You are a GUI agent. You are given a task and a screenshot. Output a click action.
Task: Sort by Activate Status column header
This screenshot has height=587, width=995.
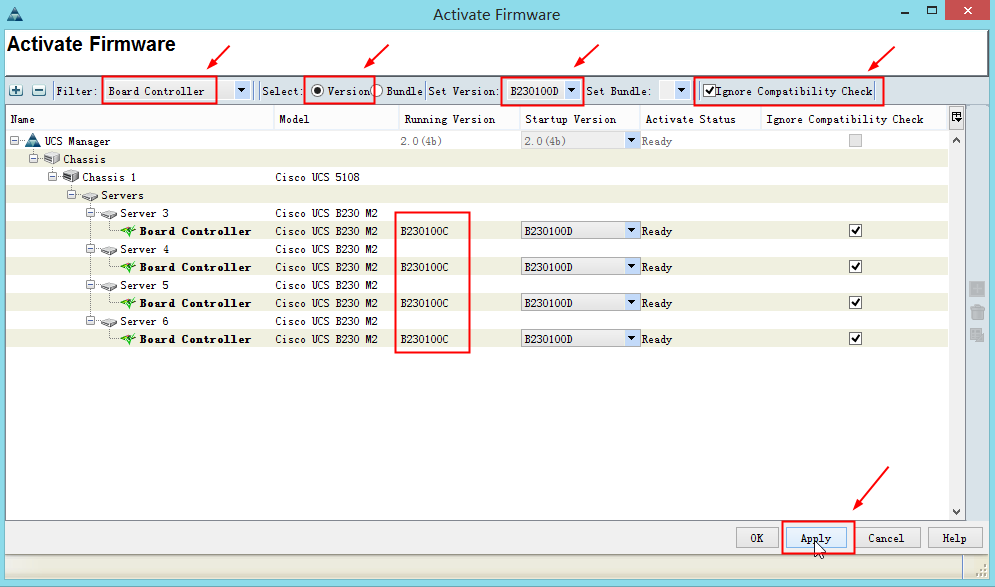coord(700,119)
